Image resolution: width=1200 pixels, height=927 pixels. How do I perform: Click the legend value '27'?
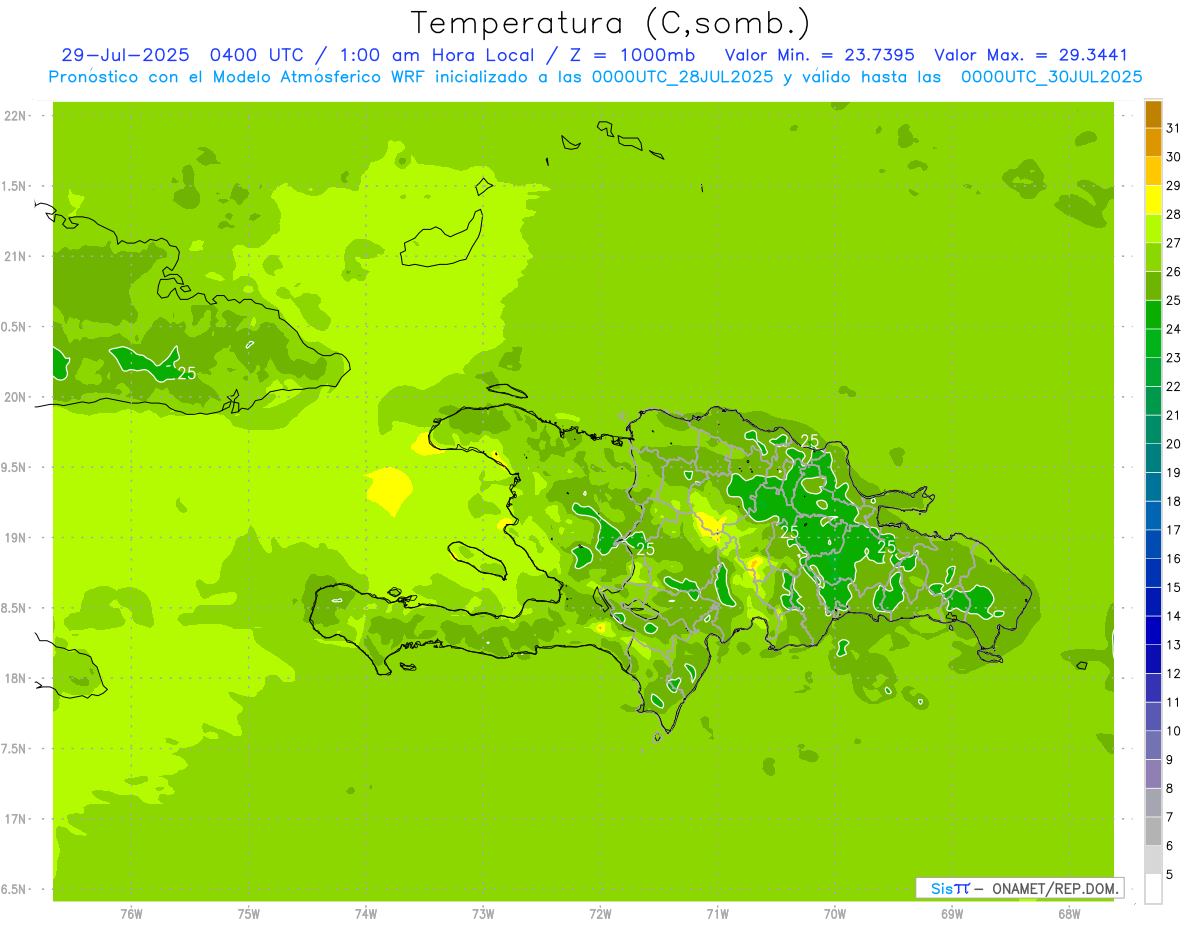pos(1173,243)
